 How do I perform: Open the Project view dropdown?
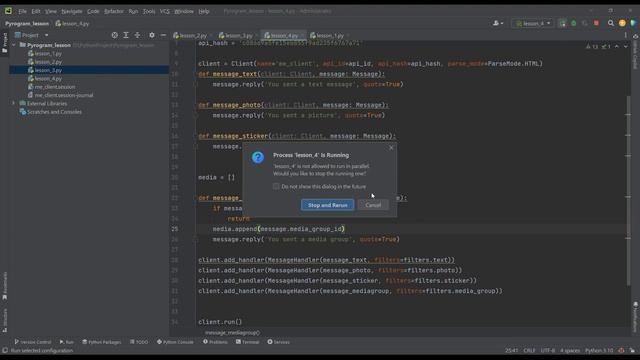tap(31, 36)
